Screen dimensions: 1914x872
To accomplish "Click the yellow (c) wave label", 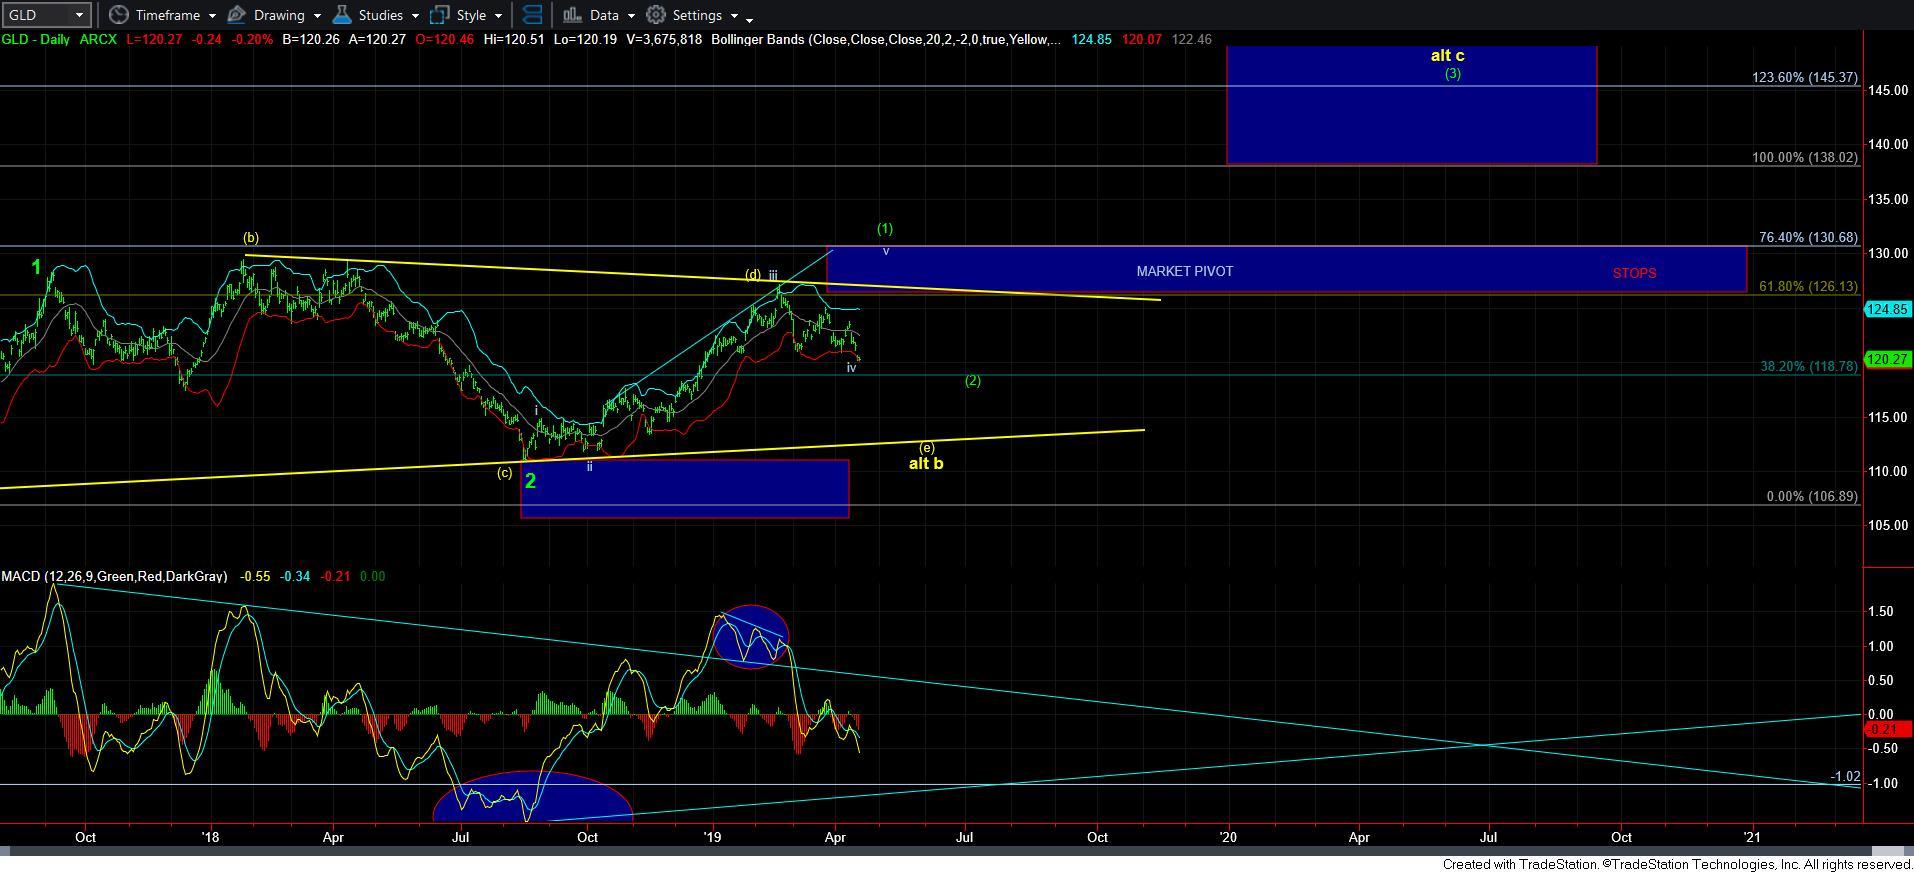I will [x=505, y=472].
